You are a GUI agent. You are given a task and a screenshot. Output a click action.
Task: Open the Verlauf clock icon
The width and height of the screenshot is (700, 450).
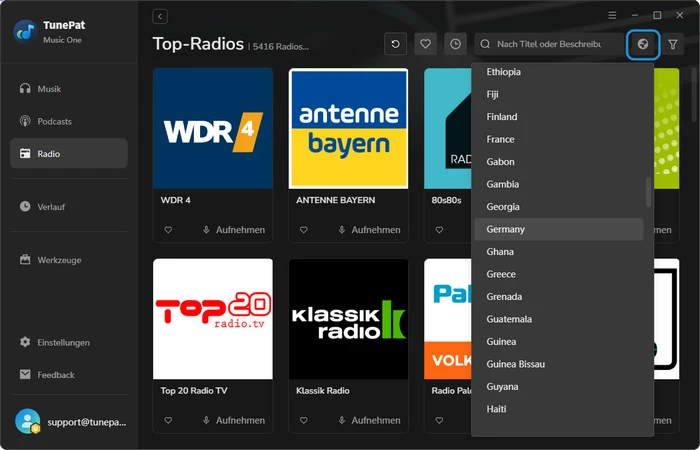tap(25, 206)
